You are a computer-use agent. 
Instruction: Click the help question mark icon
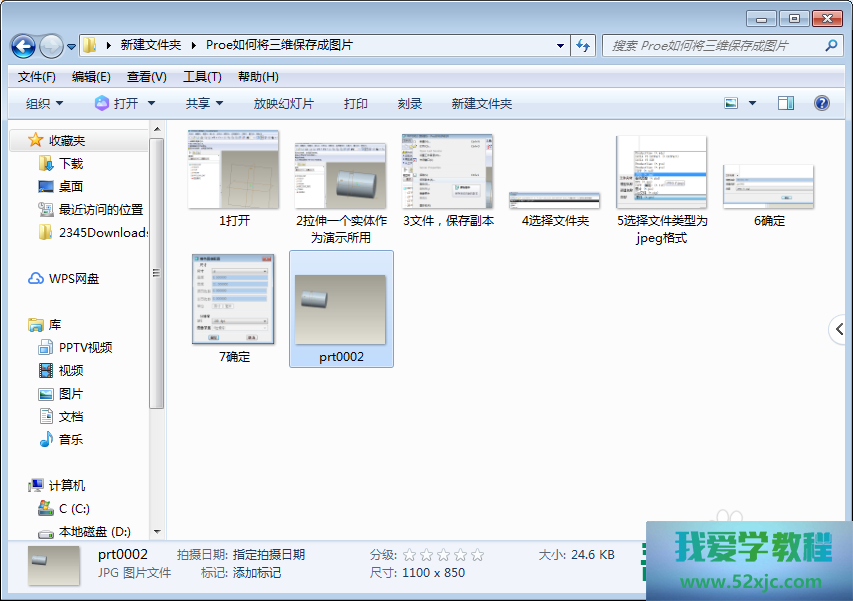coord(821,103)
